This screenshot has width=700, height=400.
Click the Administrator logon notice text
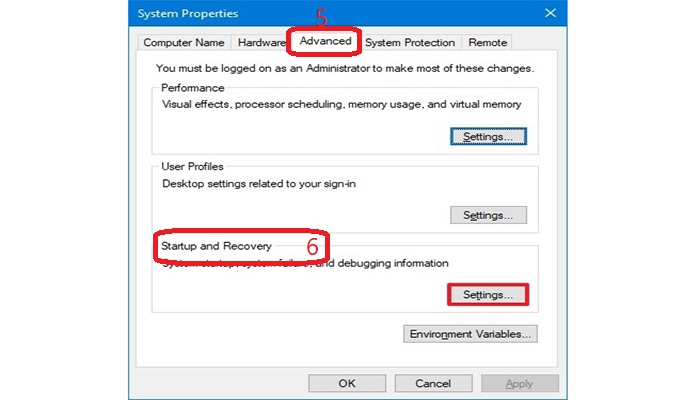coord(345,69)
